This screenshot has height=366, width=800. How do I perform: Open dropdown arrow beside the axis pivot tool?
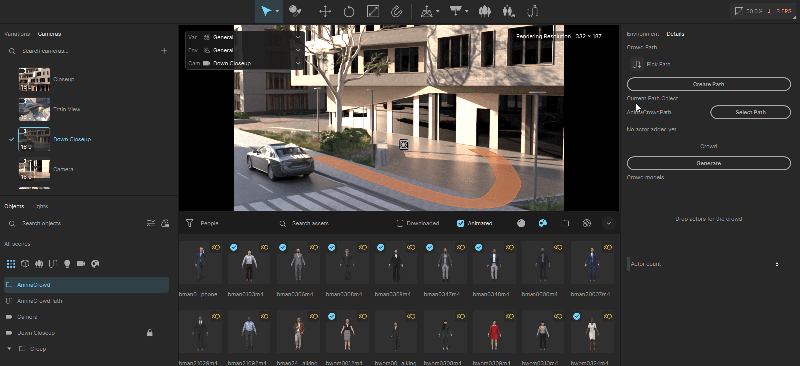click(438, 11)
